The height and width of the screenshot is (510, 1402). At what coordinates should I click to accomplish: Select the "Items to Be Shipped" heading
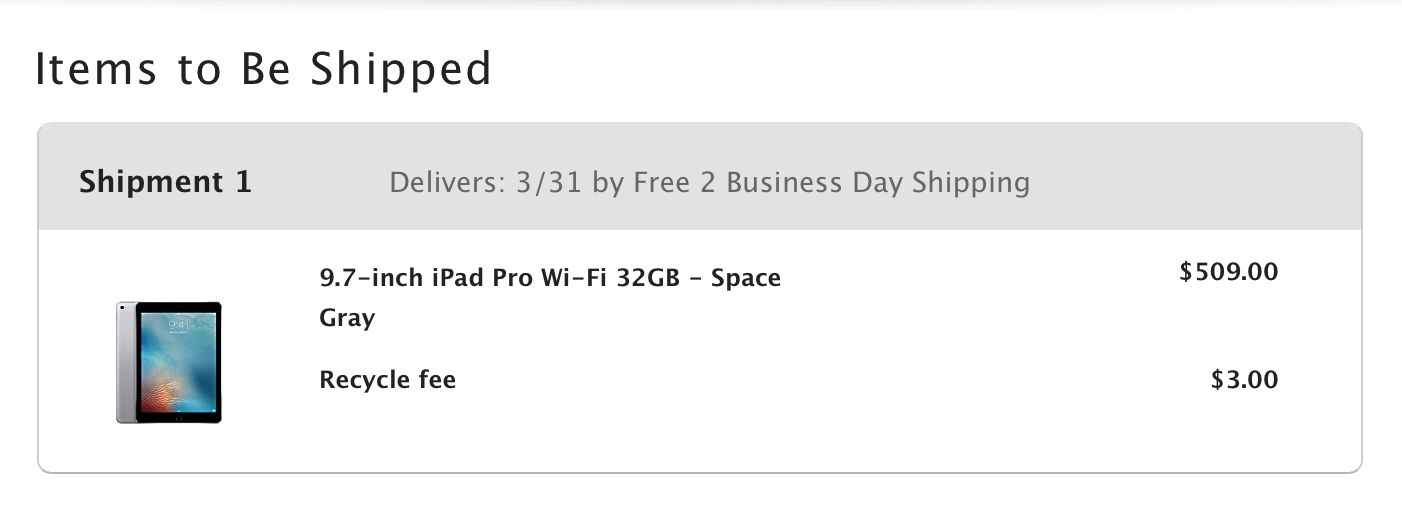click(263, 69)
